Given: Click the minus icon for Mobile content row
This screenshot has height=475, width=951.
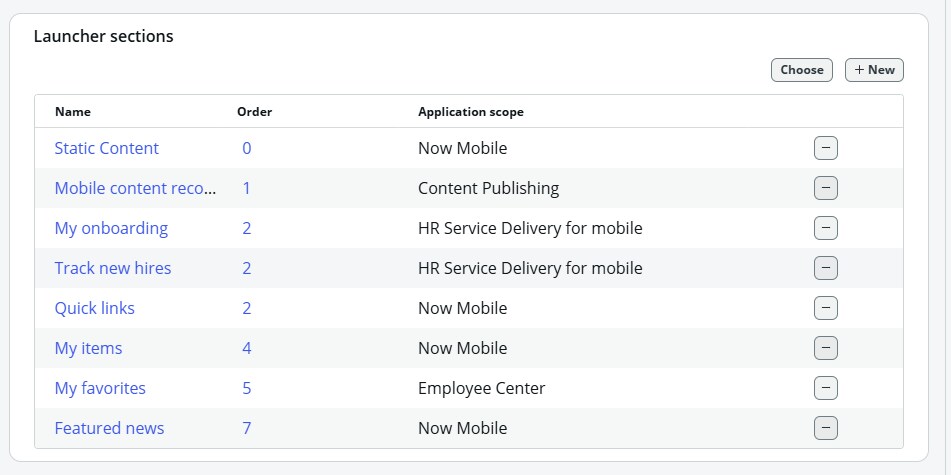Looking at the screenshot, I should click(825, 188).
